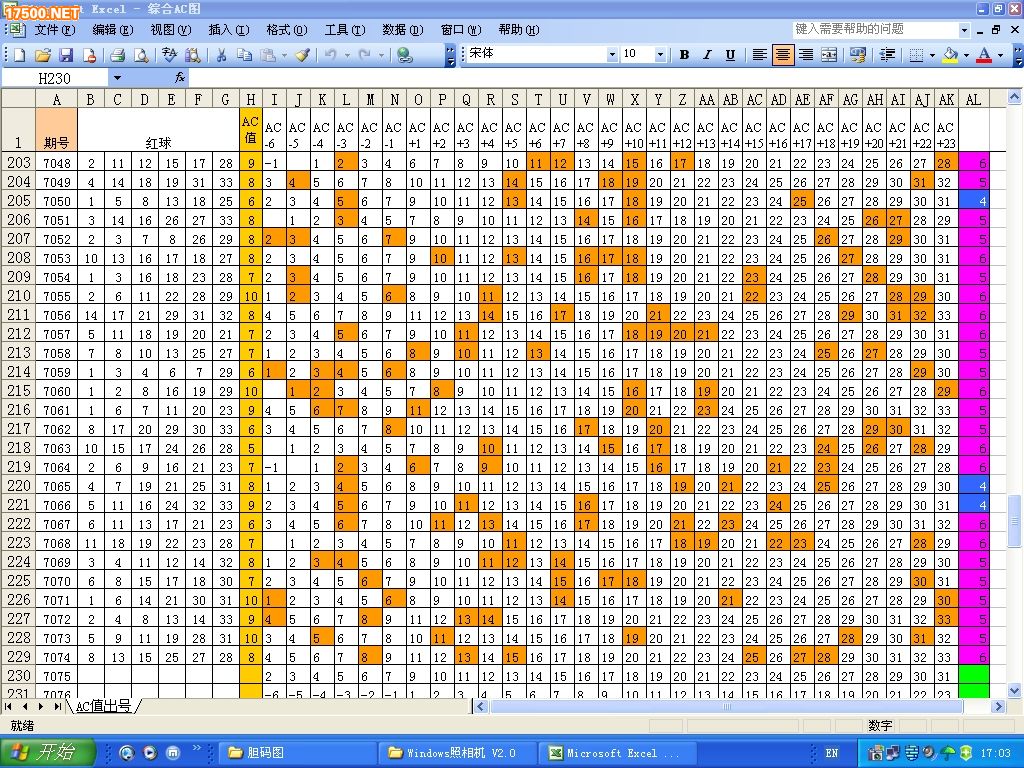The image size is (1024, 768).
Task: Switch to Windows照相机 V2.0 taskbar button
Action: point(460,752)
